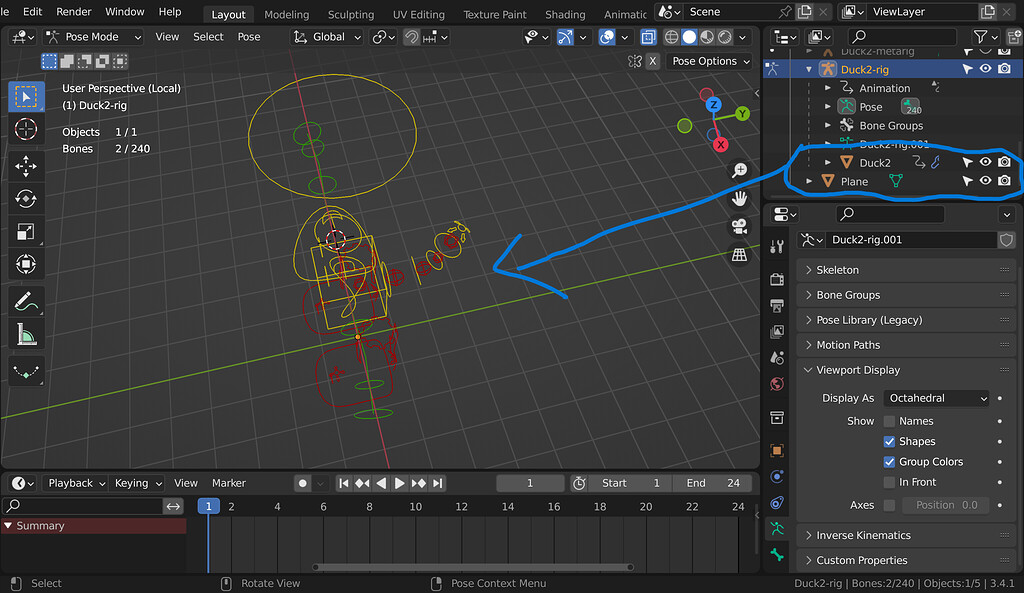Switch to the Sculpting workspace tab
Screen dimensions: 1024x593
point(350,14)
